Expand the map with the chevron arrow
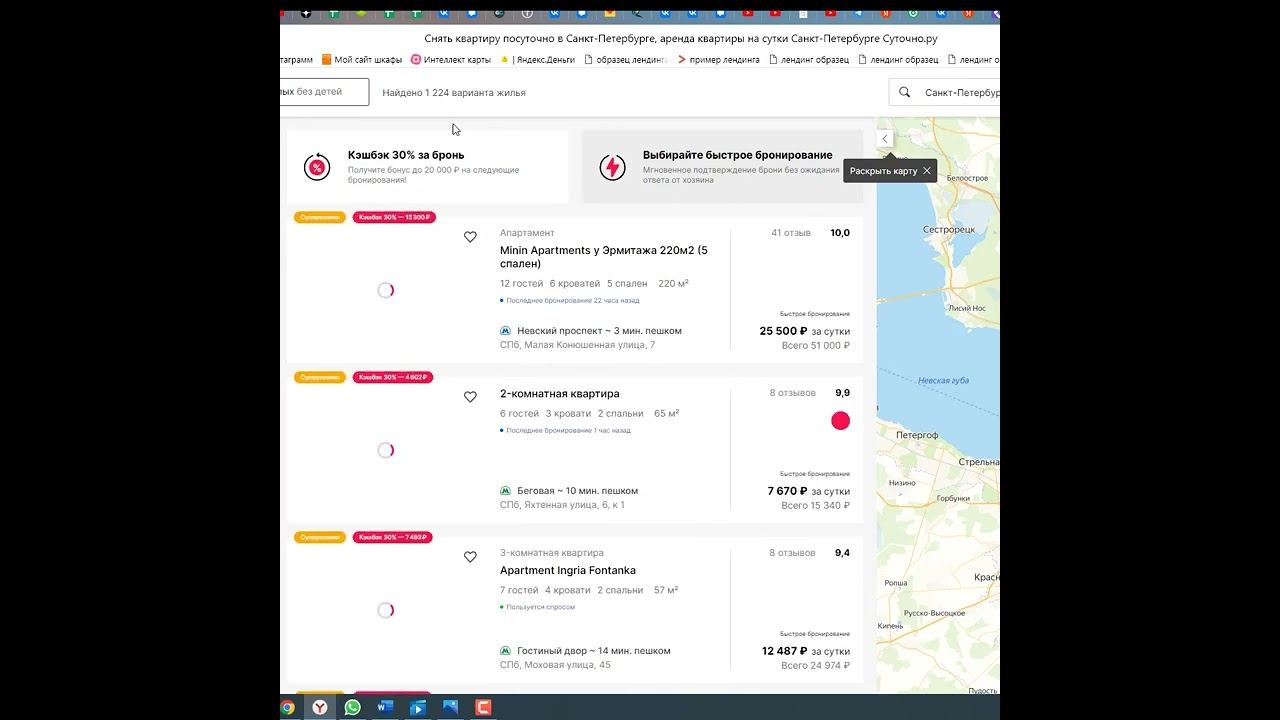This screenshot has height=720, width=1280. pyautogui.click(x=885, y=139)
